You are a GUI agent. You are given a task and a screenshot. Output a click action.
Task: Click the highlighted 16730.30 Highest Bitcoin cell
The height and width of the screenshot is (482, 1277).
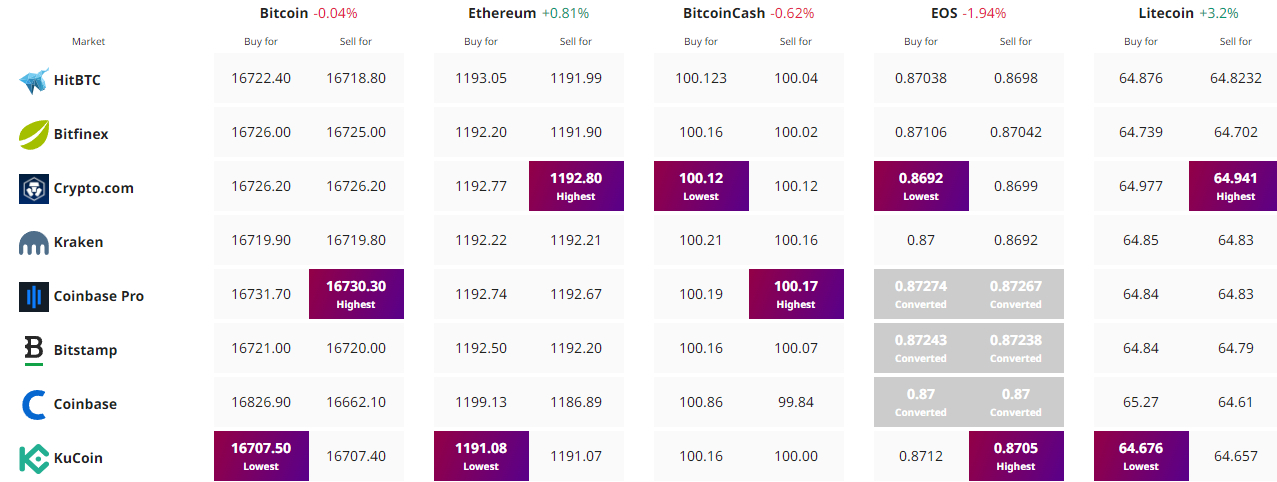coord(356,294)
